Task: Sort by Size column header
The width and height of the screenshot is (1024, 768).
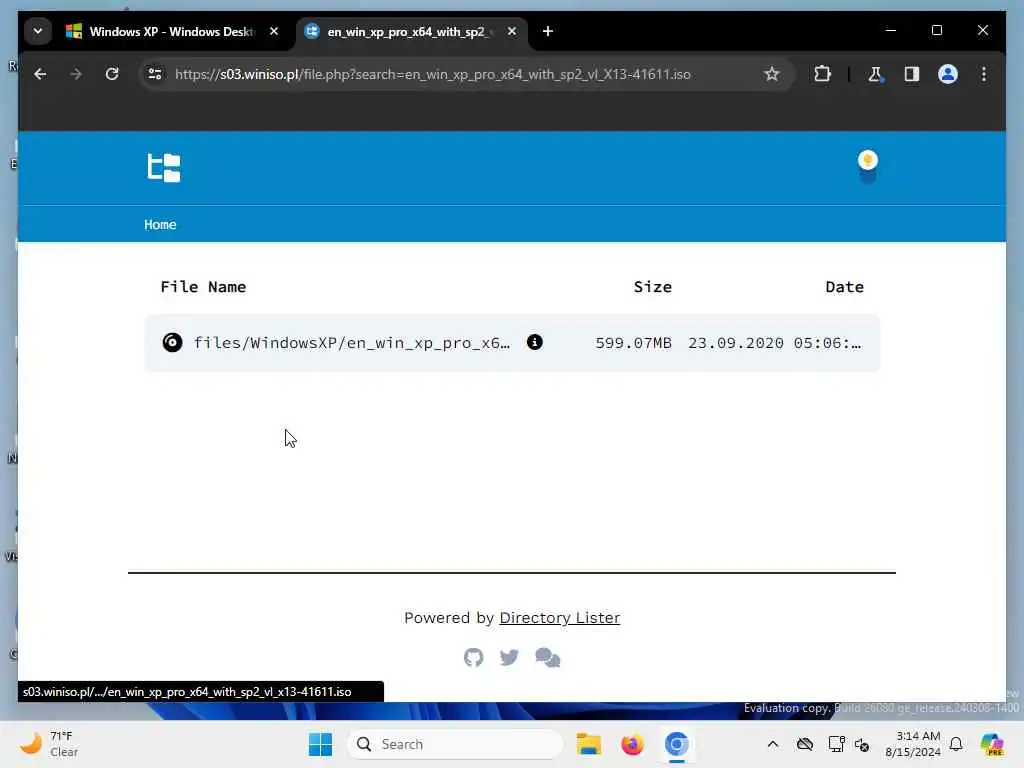Action: (x=652, y=287)
